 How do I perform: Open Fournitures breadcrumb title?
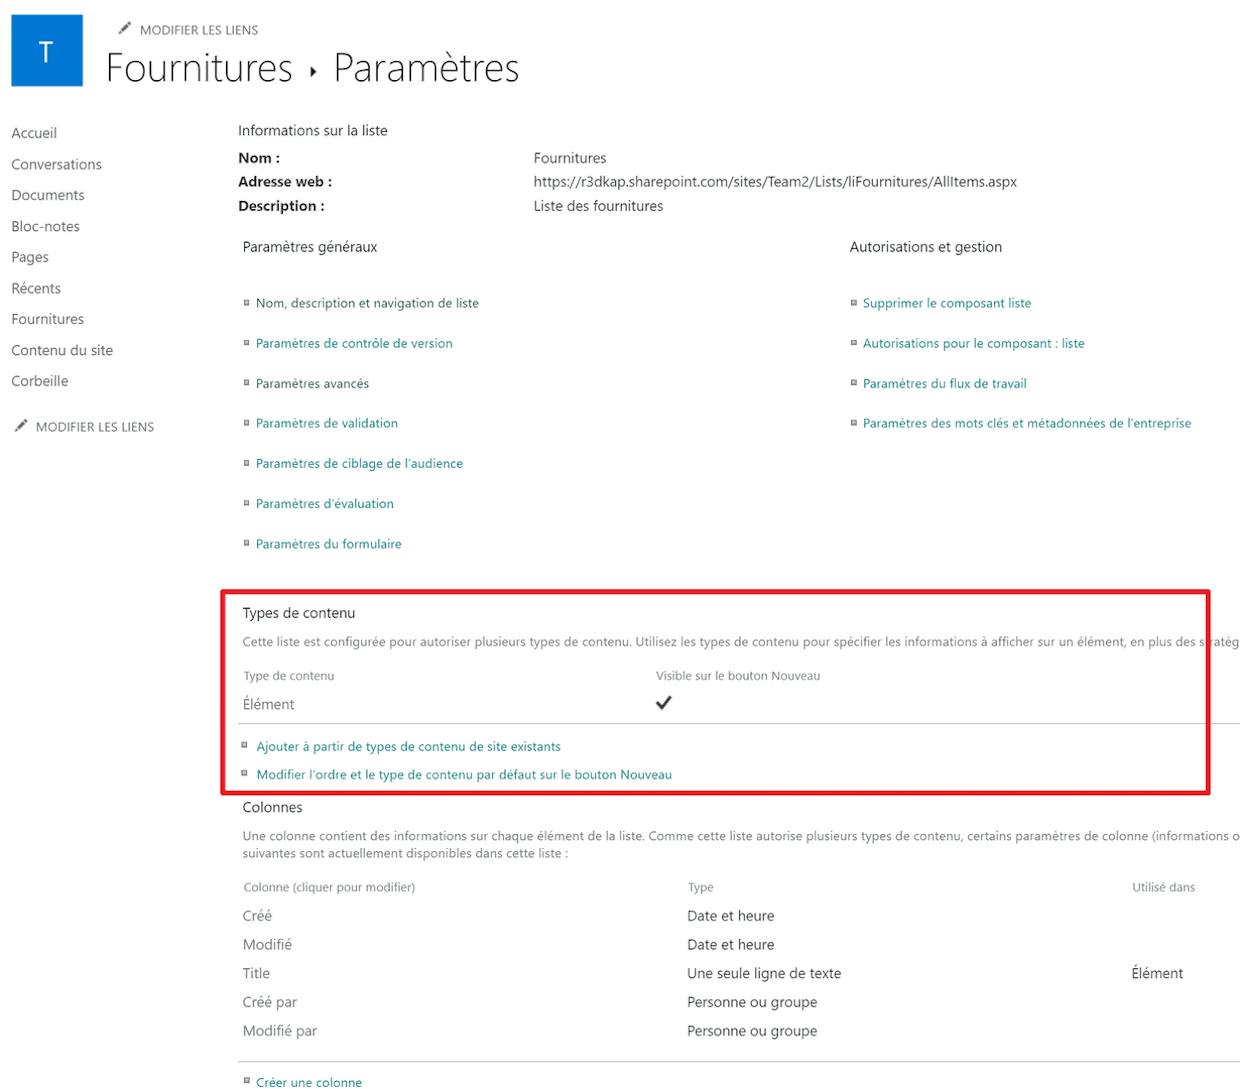pos(199,68)
